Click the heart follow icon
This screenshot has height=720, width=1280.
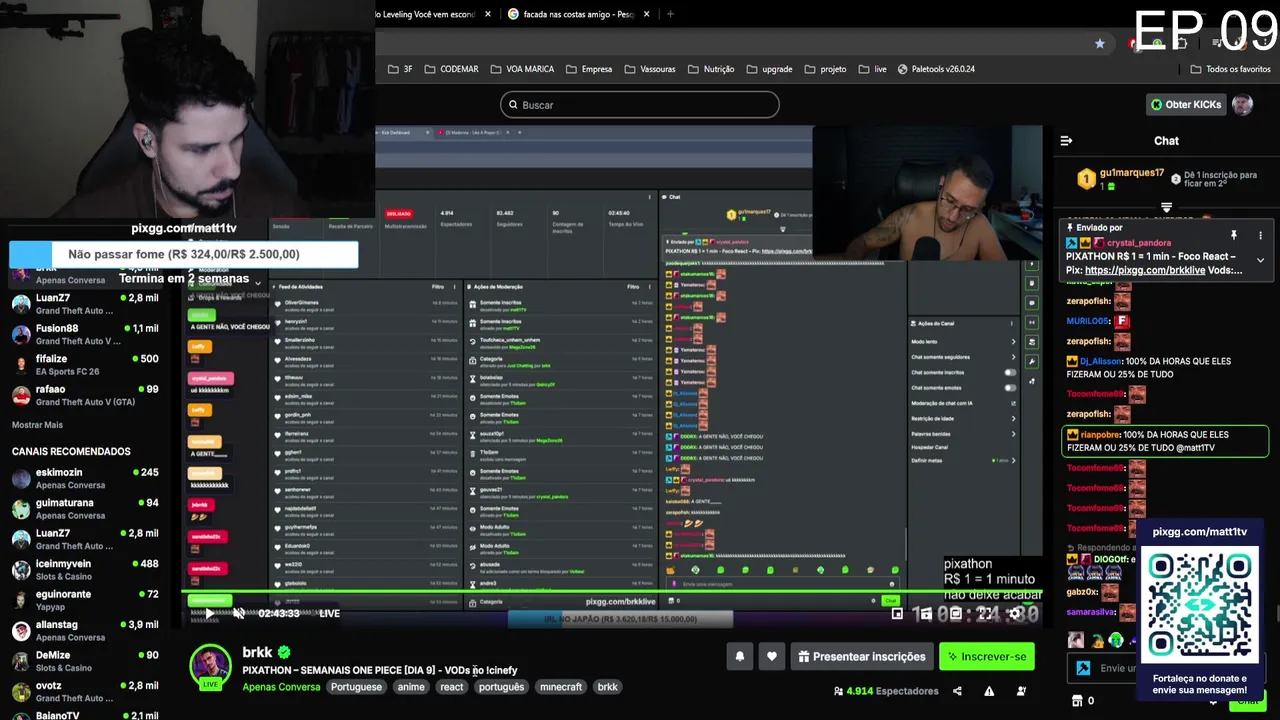771,657
